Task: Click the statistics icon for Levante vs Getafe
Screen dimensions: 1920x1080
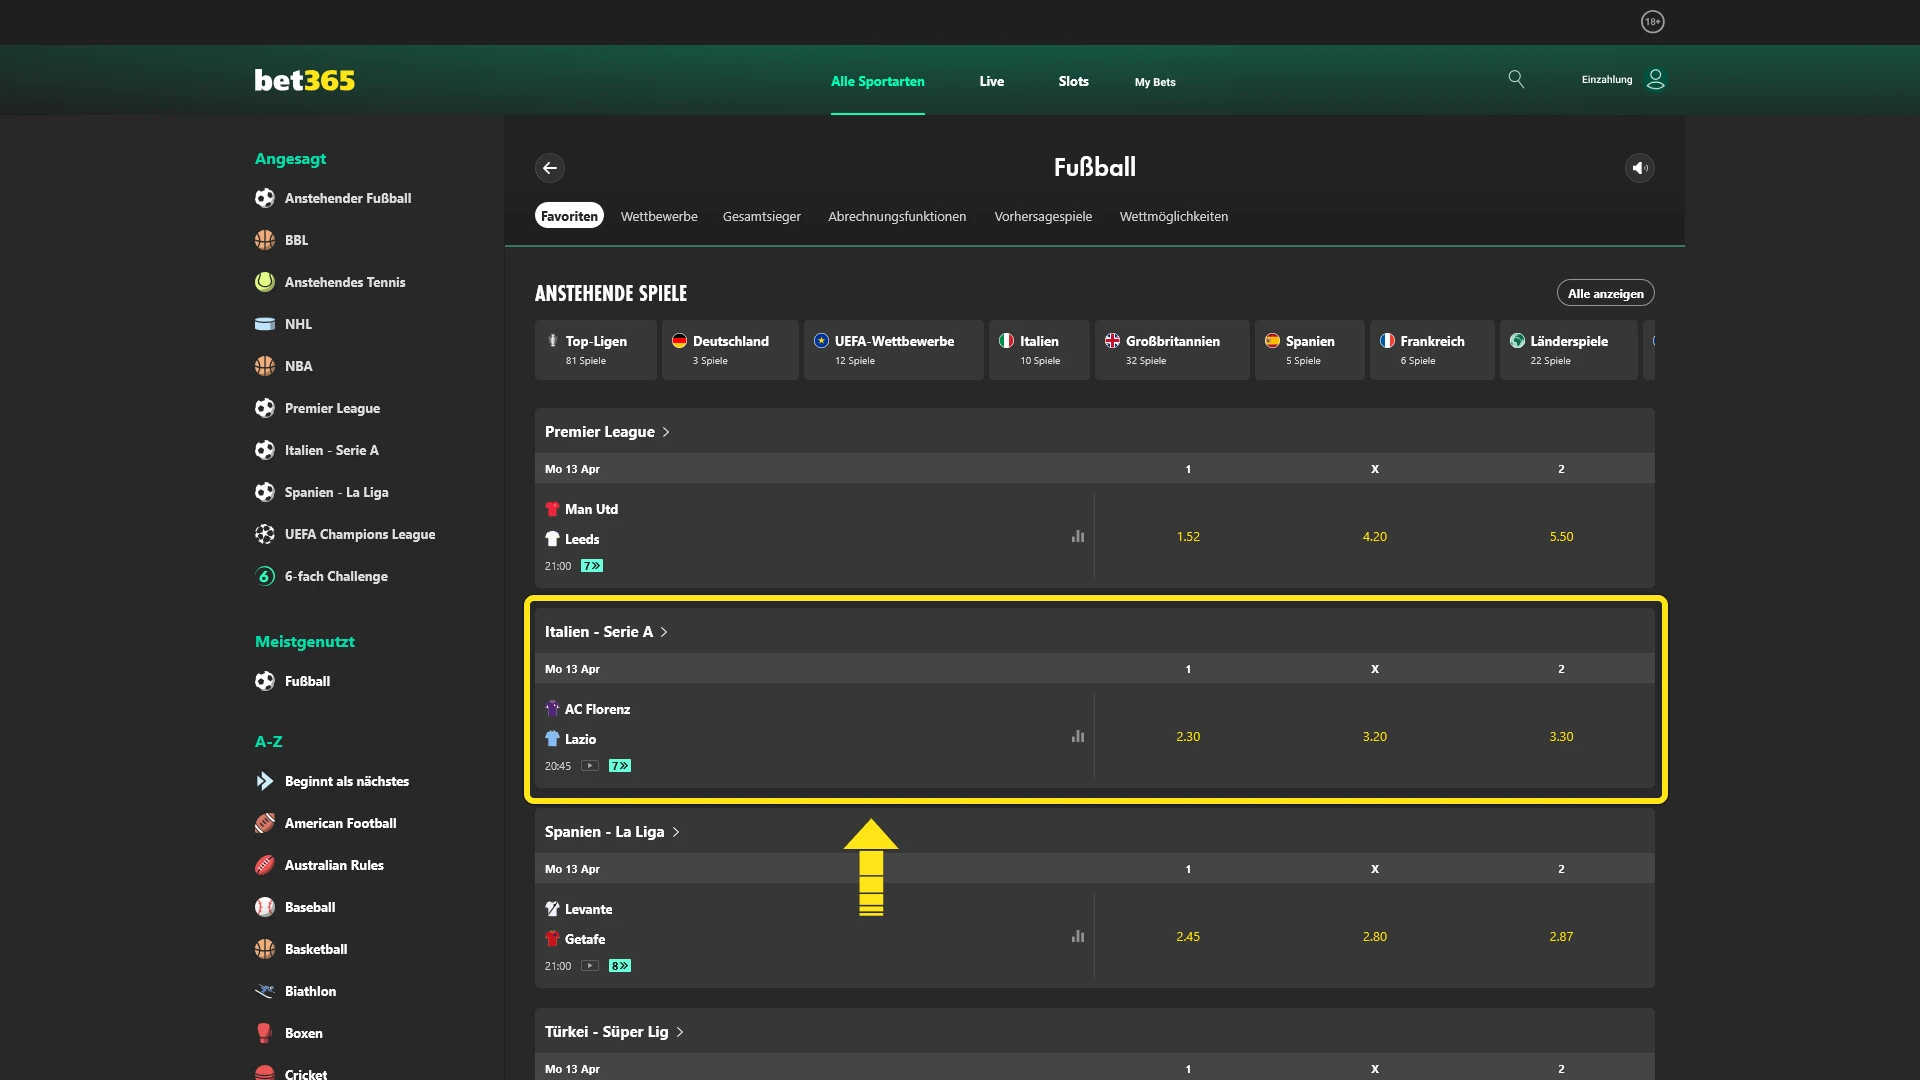Action: pos(1078,936)
